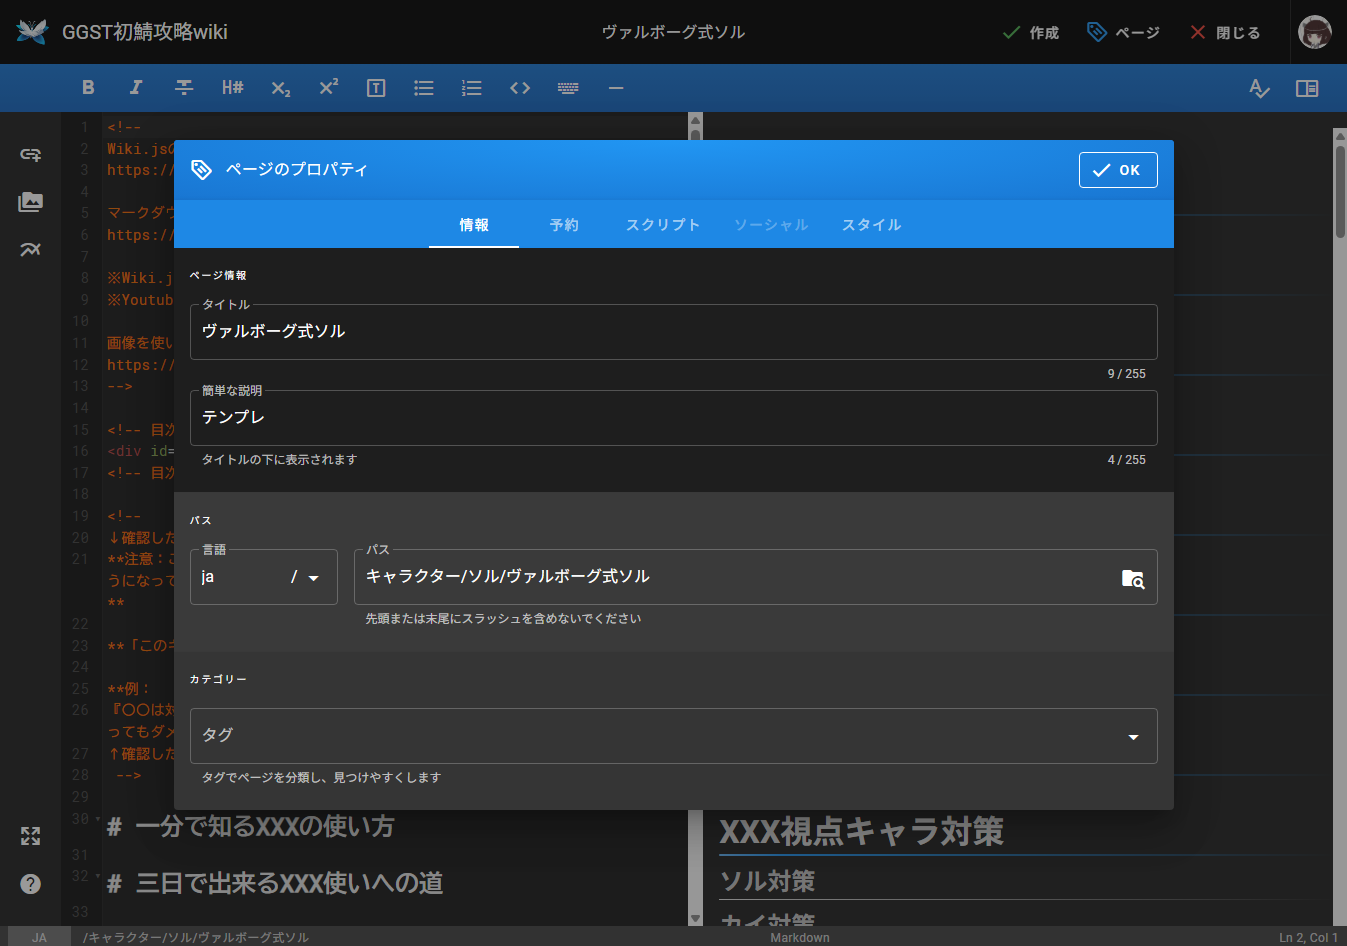Open the heading level tool

(232, 88)
